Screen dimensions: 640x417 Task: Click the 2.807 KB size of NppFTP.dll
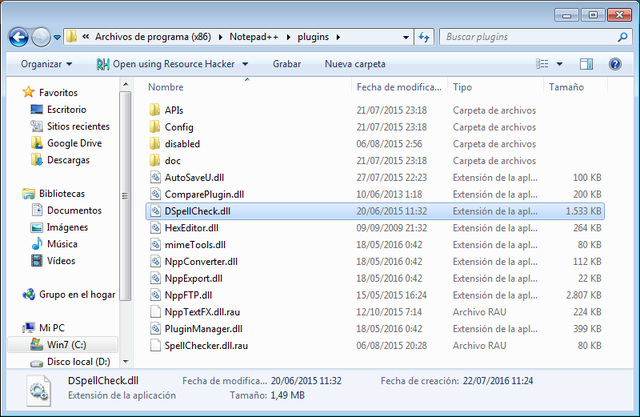(x=583, y=295)
